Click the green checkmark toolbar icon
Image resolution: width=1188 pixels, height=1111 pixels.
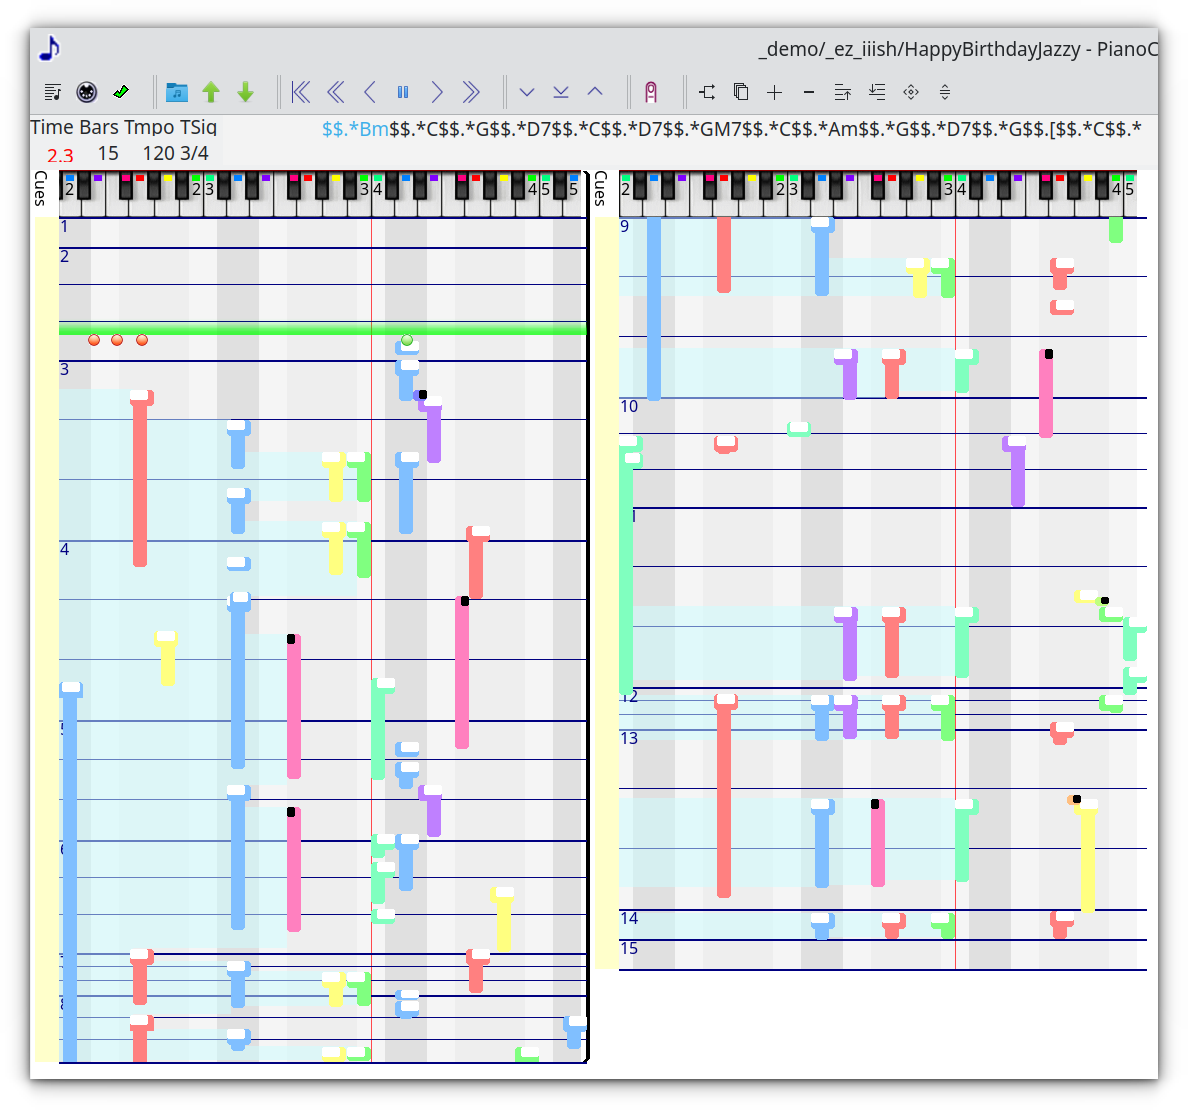tap(121, 92)
